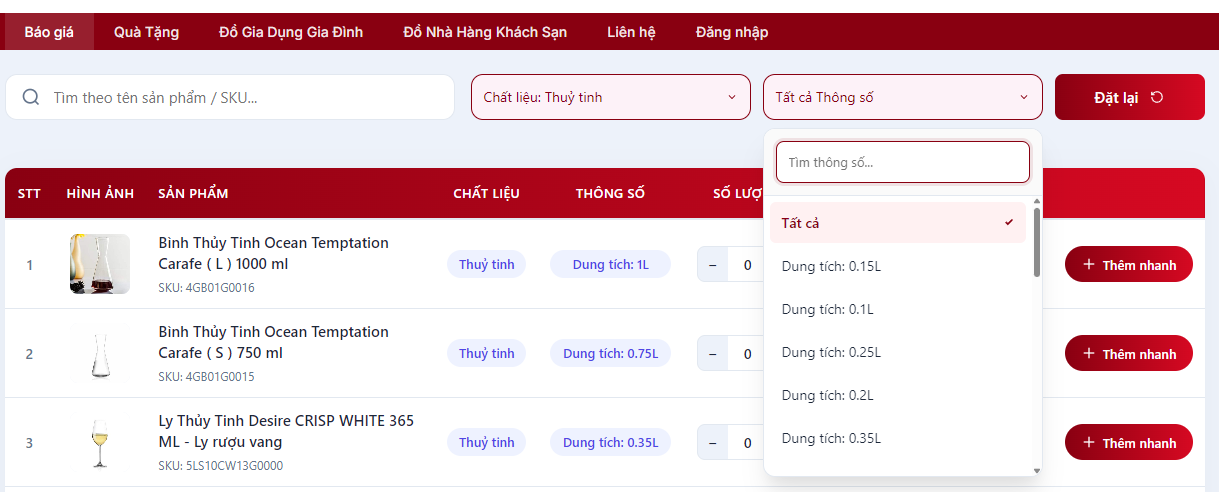
Task: Go to 'Đồ Nhà Hàng Khách Sạn' tab
Action: pyautogui.click(x=485, y=32)
